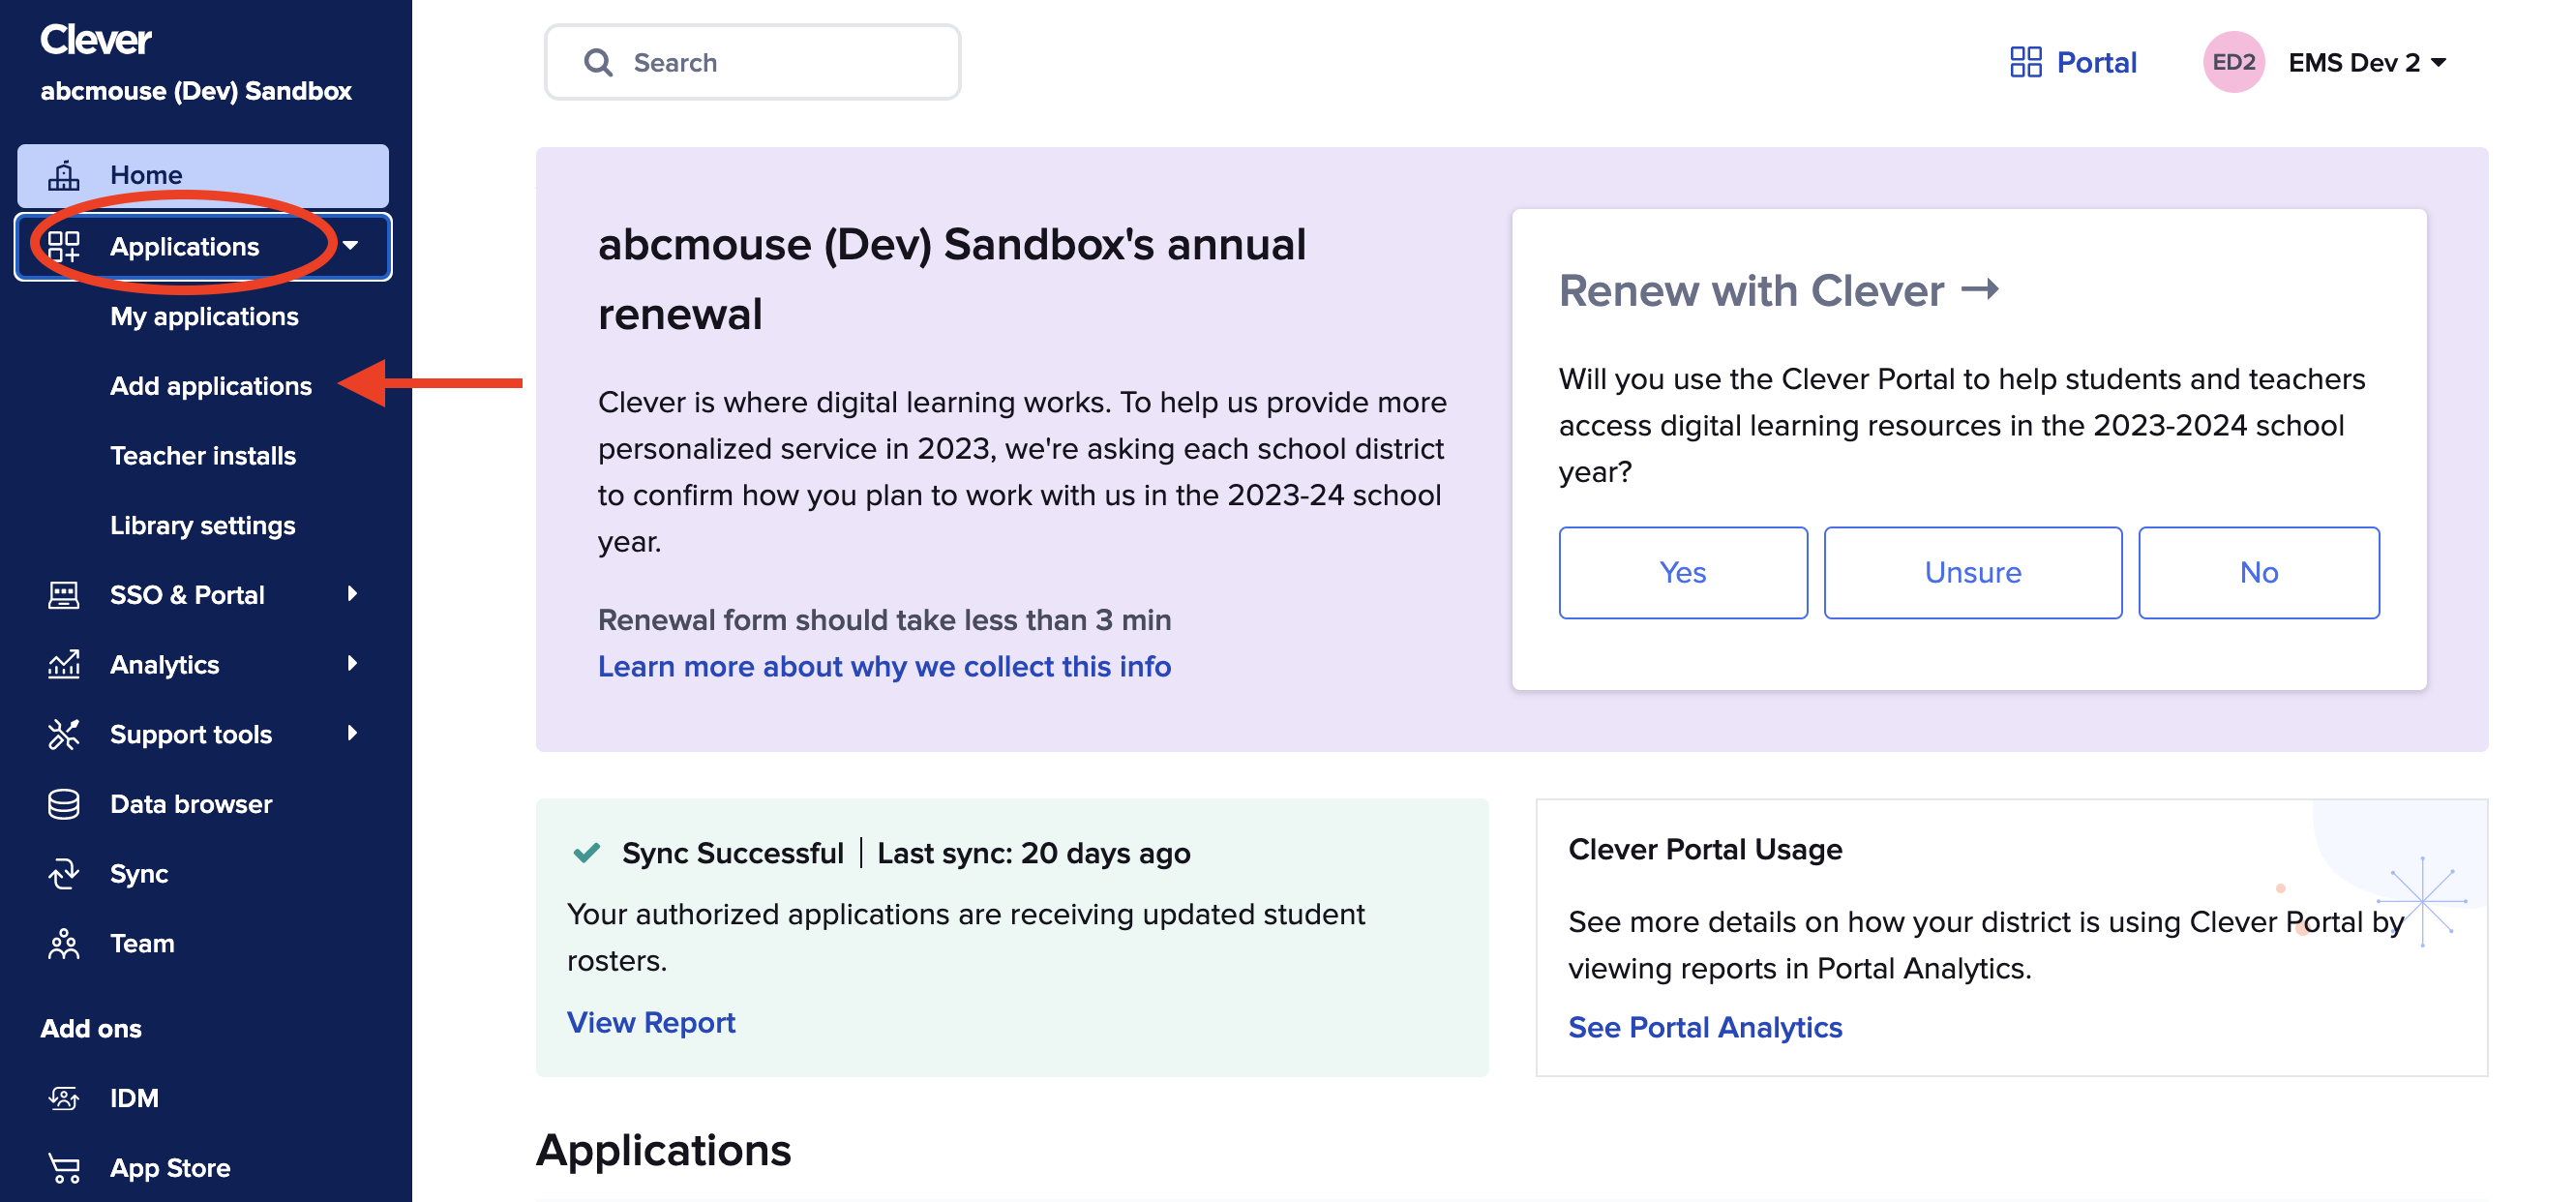
Task: Click the Applications grid-plus icon
Action: click(x=64, y=246)
